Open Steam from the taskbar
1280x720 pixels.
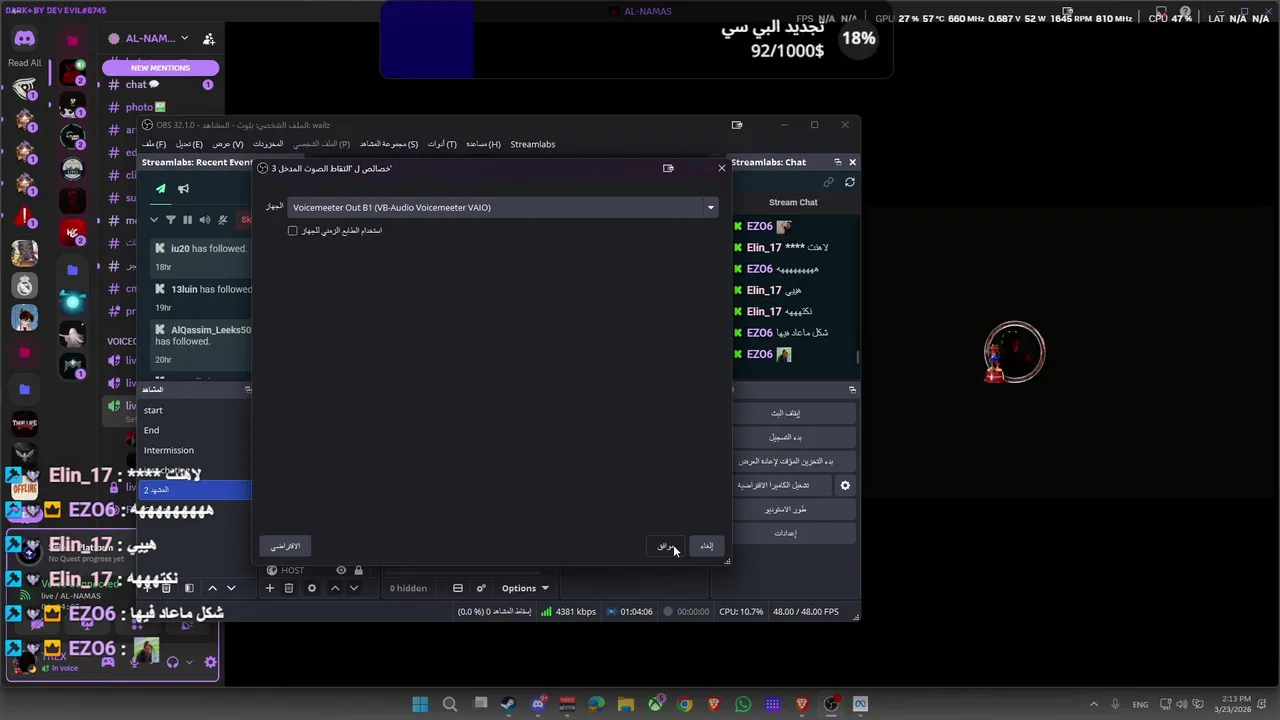pyautogui.click(x=508, y=704)
